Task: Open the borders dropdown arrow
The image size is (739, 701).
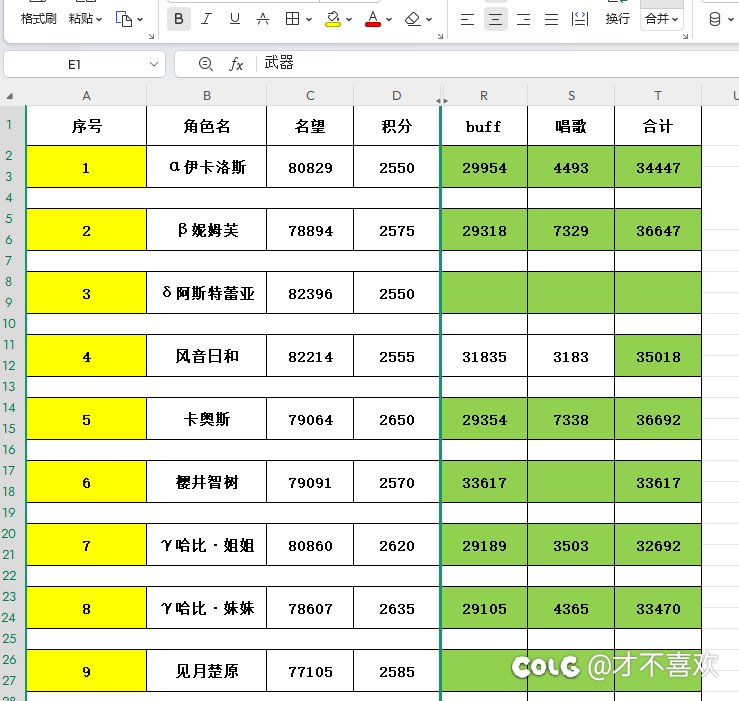Action: (309, 19)
